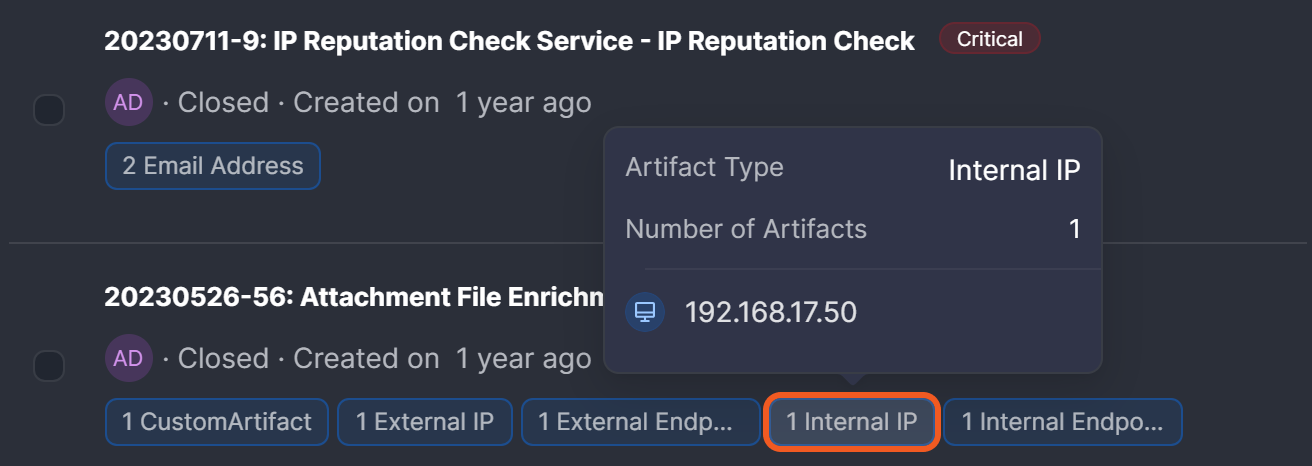Click the 2 Email Address artifact tag
The image size is (1312, 466).
(x=212, y=166)
